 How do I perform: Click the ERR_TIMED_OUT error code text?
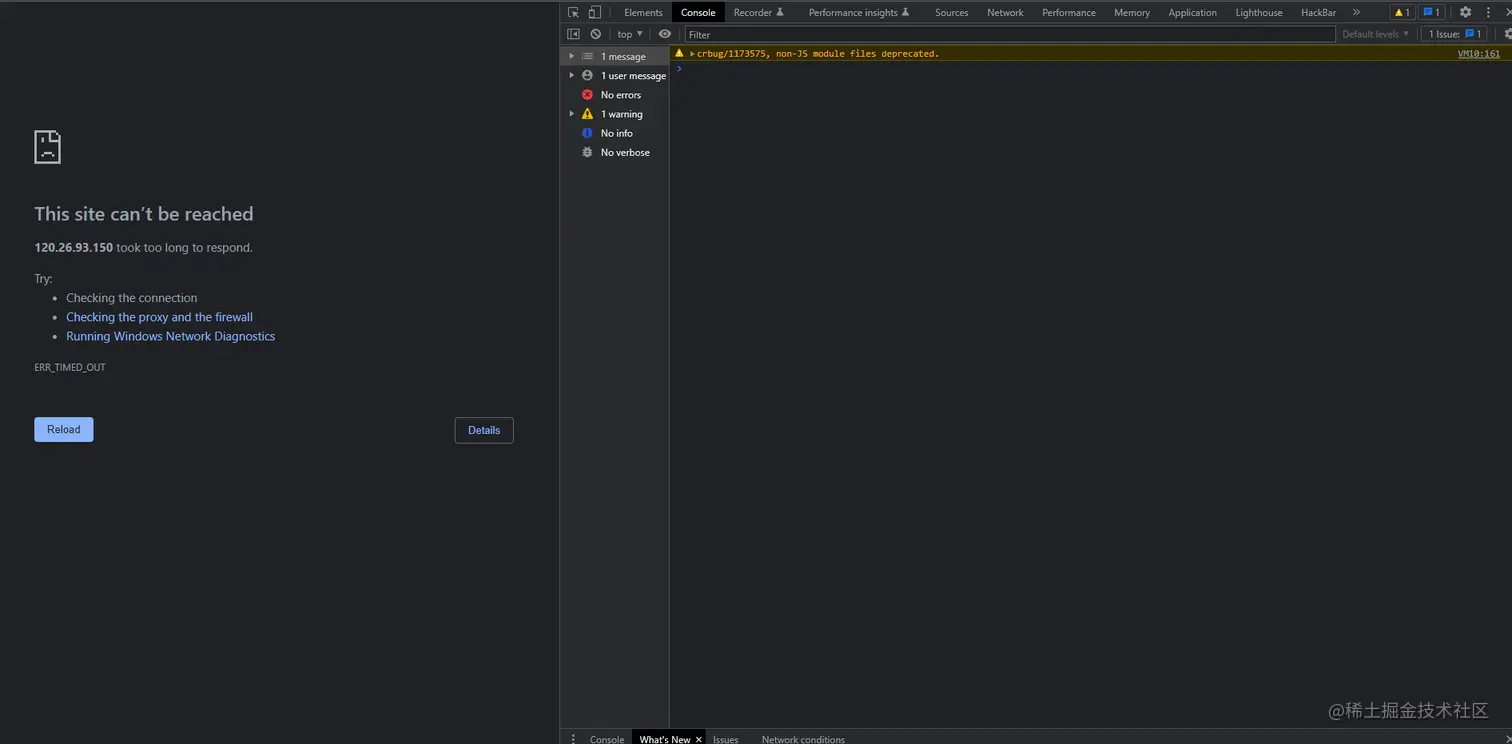[70, 367]
